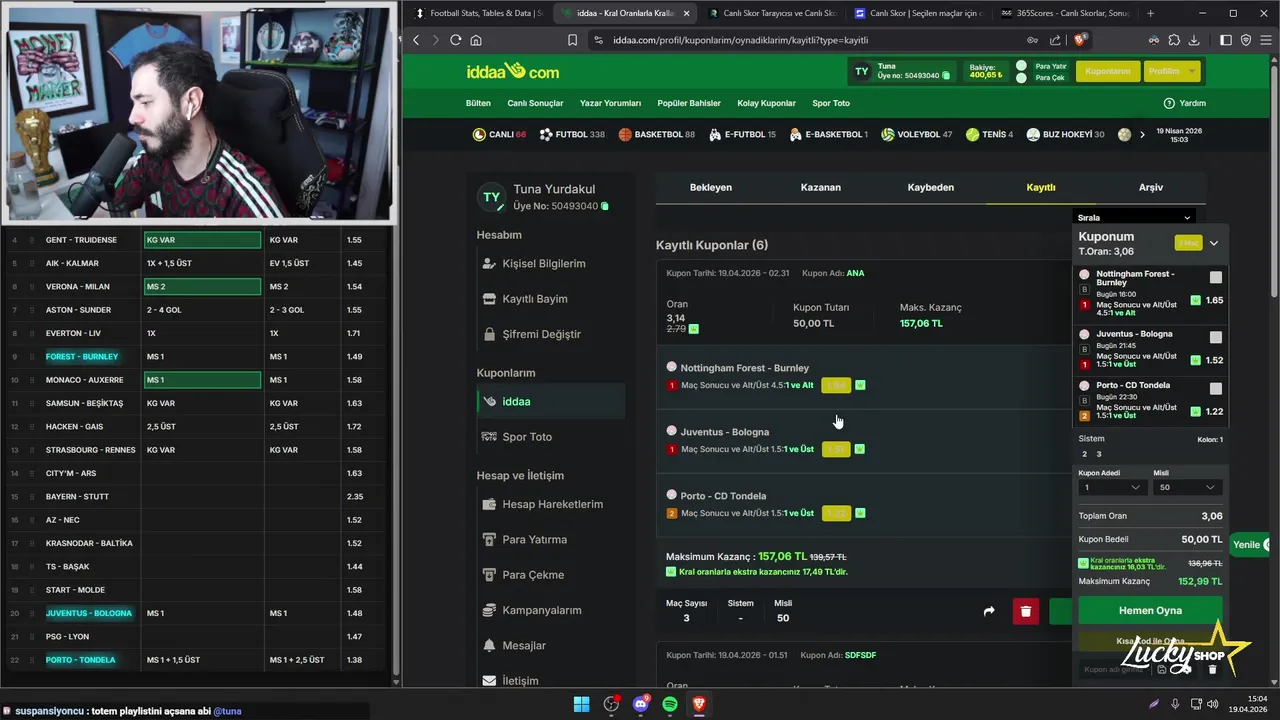Open the Spor Toto menu item
This screenshot has height=720, width=1280.
click(x=831, y=103)
